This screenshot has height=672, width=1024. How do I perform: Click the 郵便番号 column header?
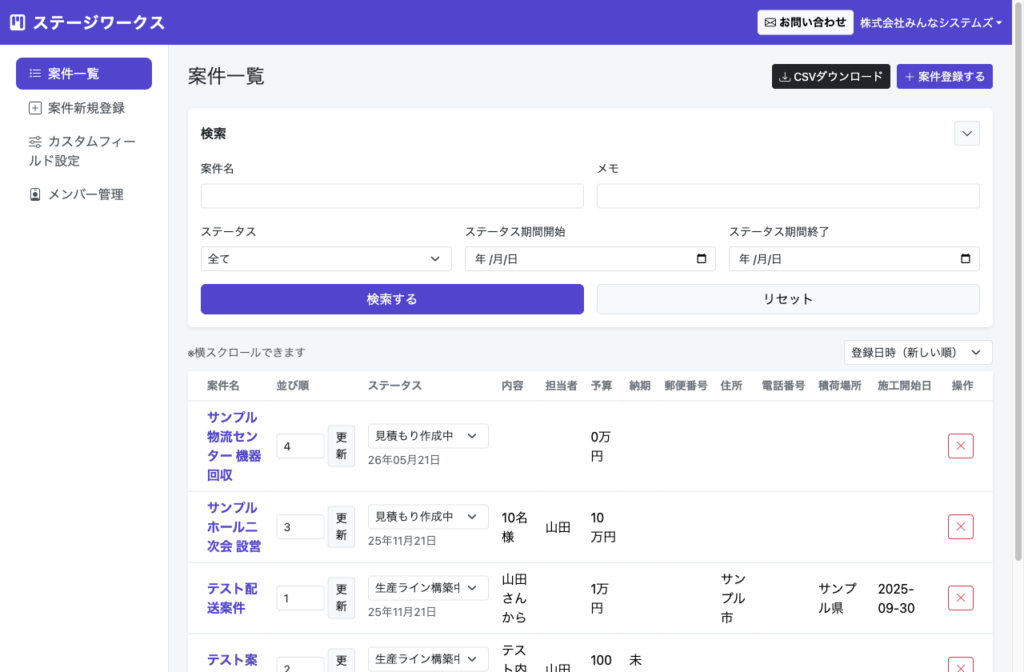686,385
